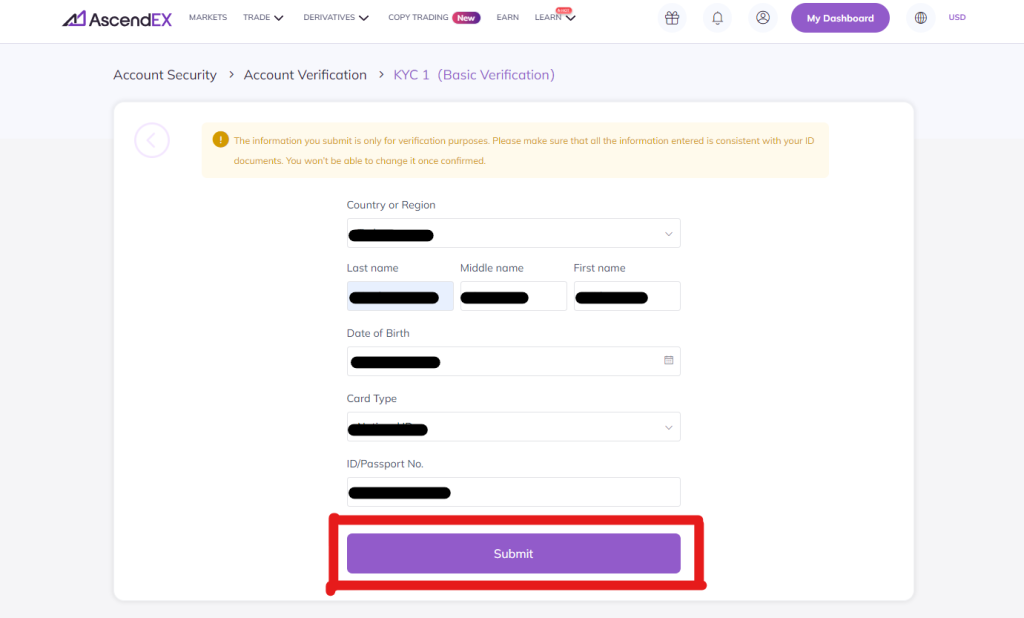Click the back arrow circle button

(152, 140)
